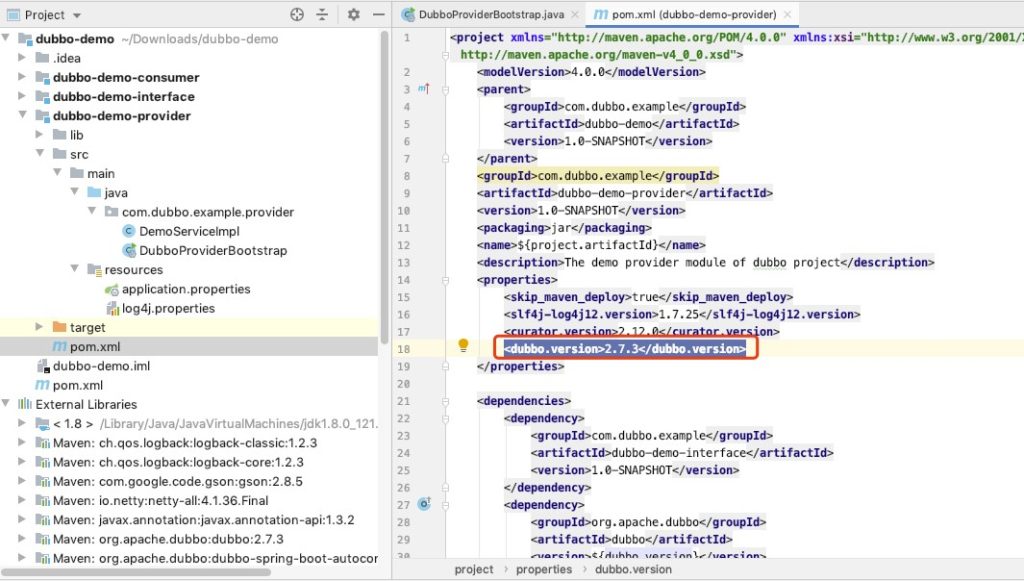Click the Project panel horizontal scrollbar

point(136,572)
